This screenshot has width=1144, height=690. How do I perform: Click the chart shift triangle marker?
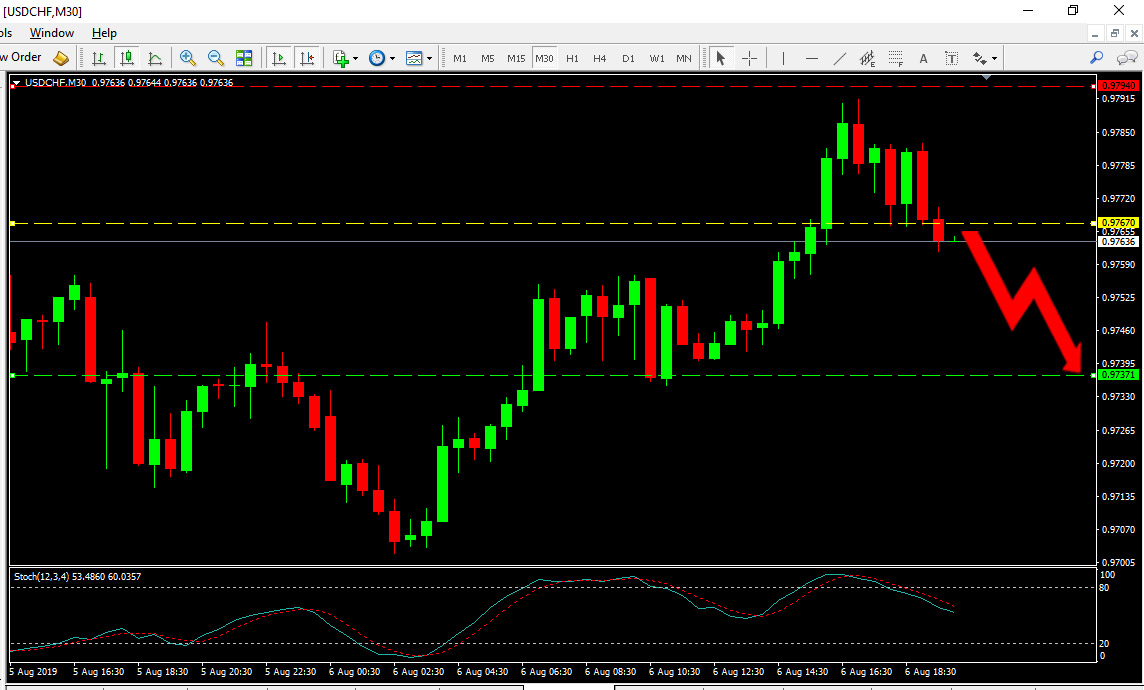(x=986, y=77)
